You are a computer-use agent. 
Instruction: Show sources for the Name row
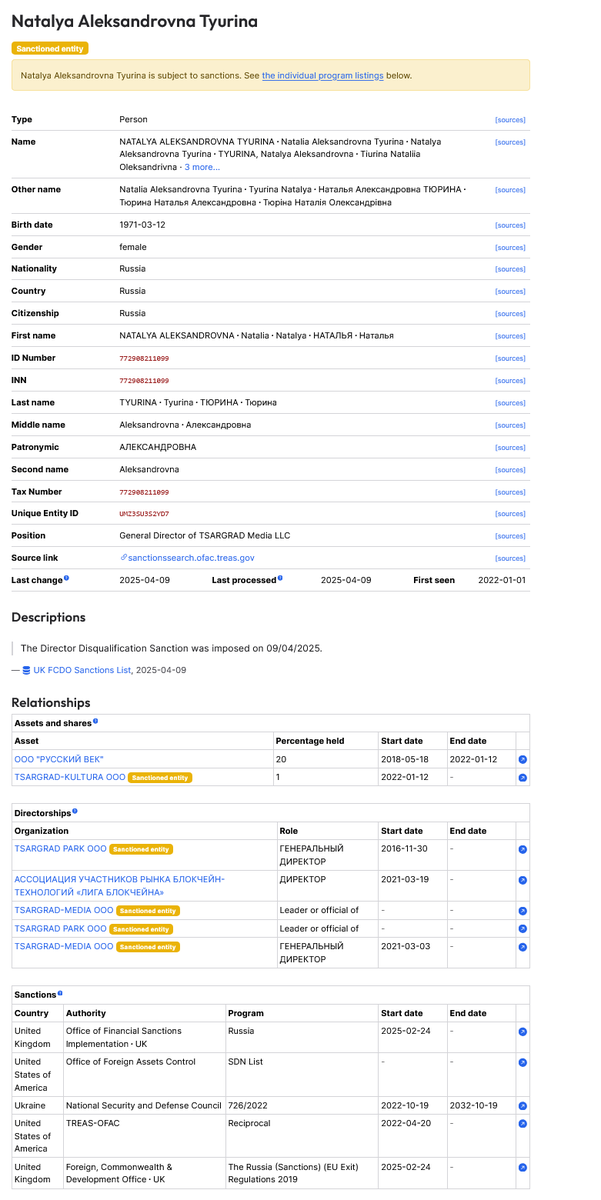click(x=510, y=142)
